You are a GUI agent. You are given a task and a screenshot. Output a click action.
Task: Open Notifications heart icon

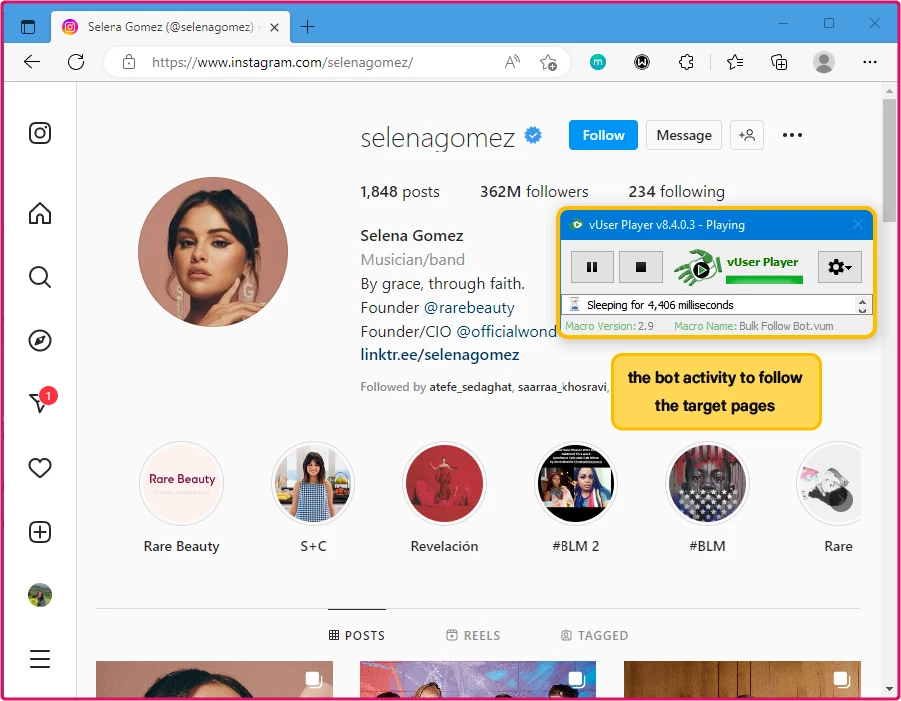tap(40, 468)
